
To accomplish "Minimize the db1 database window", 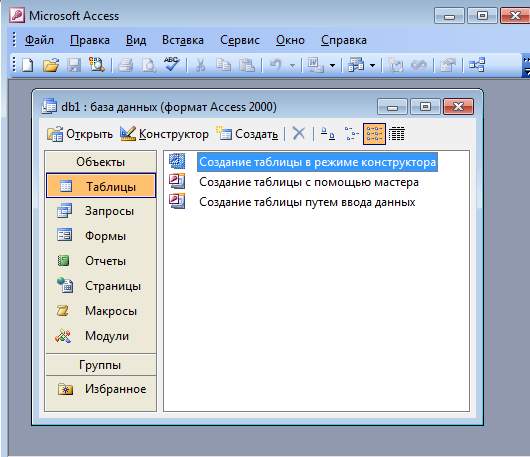I will click(x=392, y=107).
